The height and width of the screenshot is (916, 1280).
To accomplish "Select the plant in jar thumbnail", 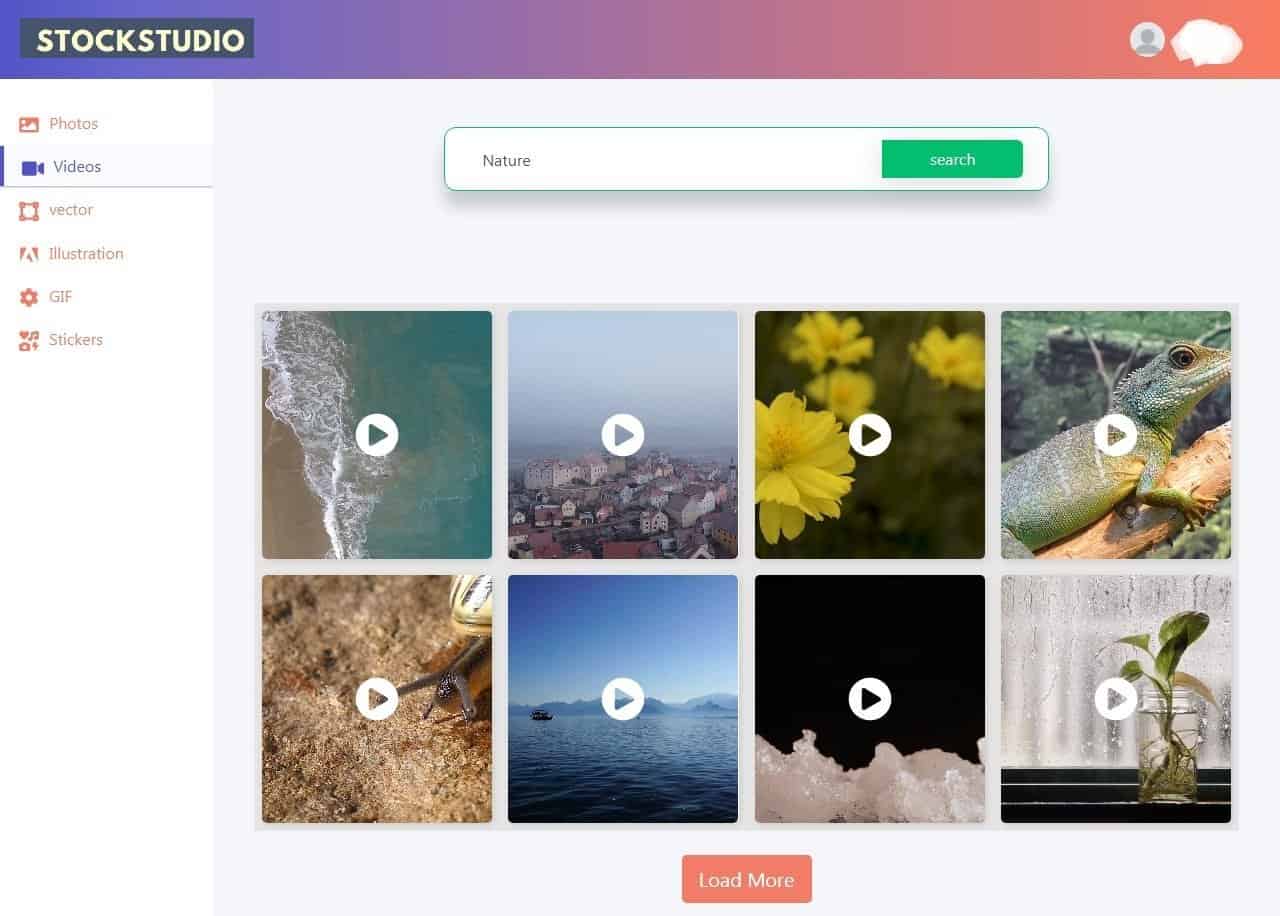I will point(1116,699).
